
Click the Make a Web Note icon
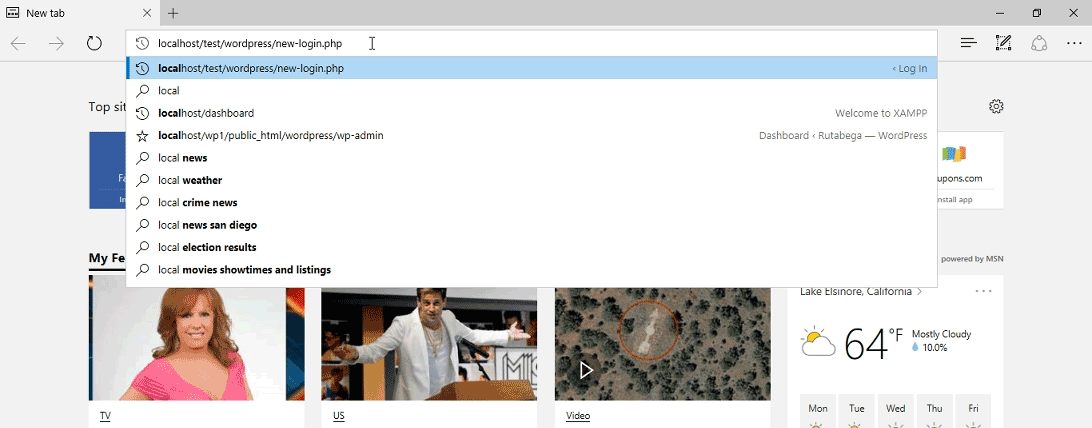[x=1003, y=43]
